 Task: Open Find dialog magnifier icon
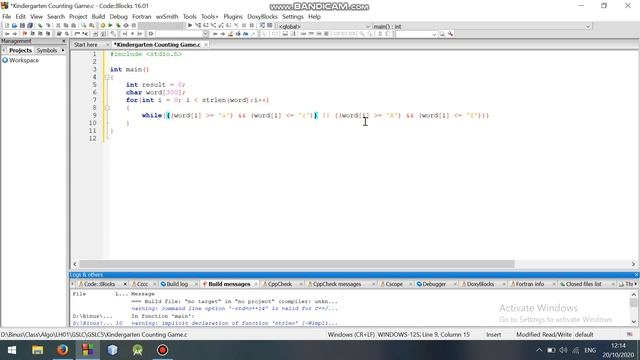84,26
